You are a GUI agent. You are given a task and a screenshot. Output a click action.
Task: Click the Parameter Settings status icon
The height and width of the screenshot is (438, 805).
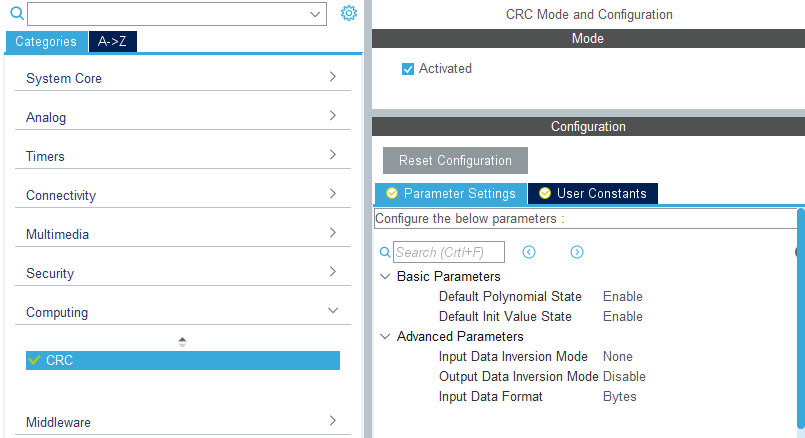(x=392, y=193)
